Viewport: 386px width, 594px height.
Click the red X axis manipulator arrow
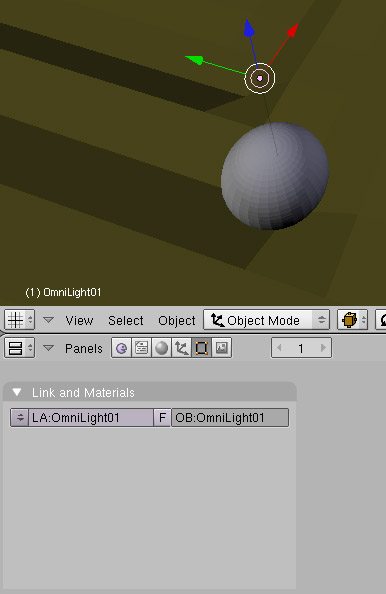[x=292, y=30]
